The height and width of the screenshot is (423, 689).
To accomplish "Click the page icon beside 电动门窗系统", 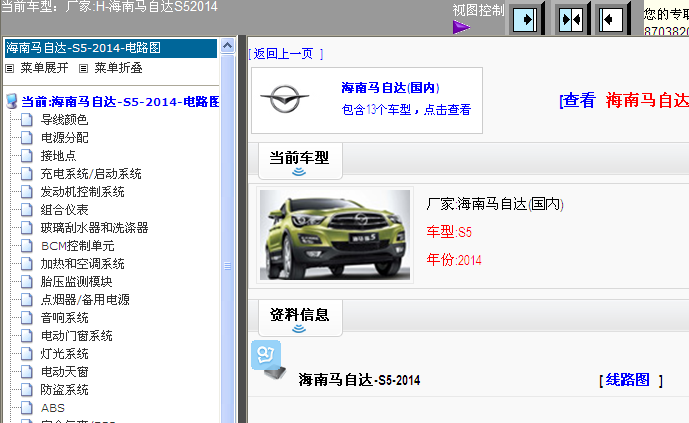I will 27,336.
